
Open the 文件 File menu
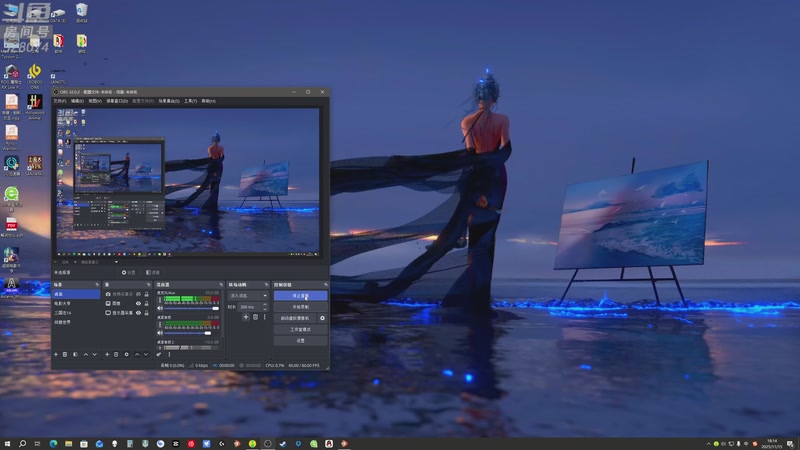pos(60,101)
